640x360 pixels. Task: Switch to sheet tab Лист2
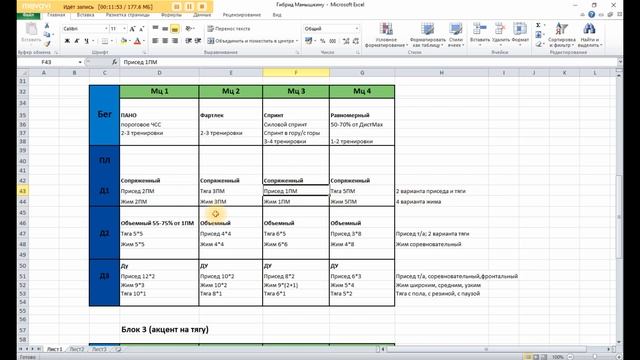(x=77, y=349)
